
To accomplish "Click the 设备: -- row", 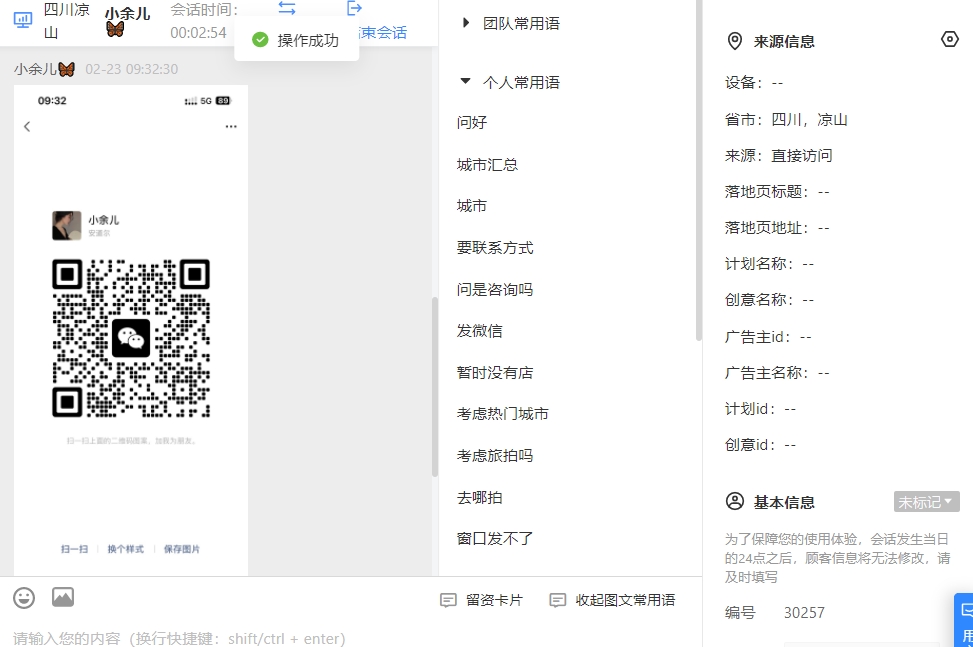I will [x=754, y=83].
